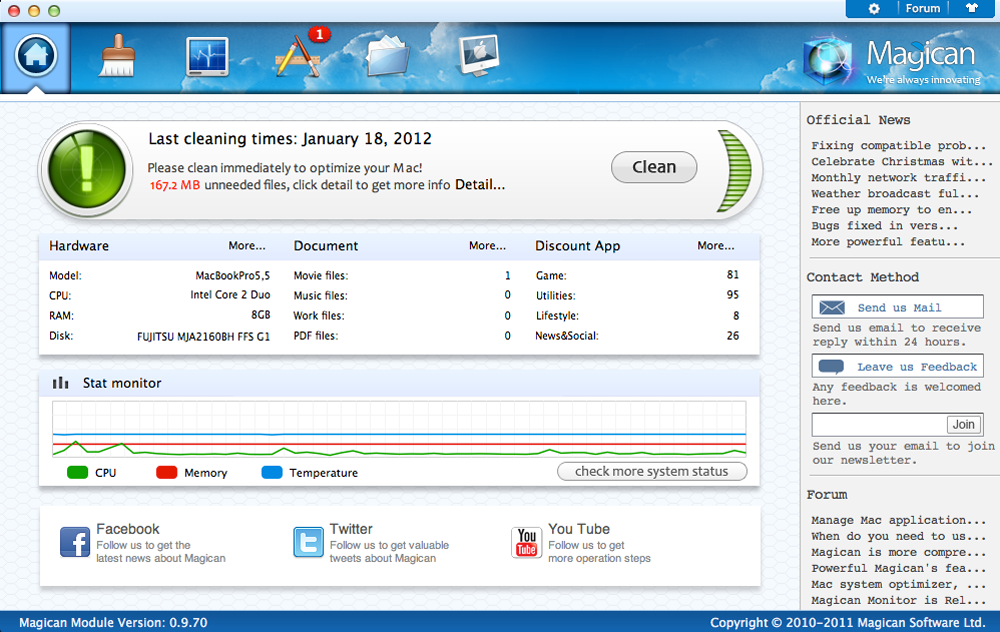Click the Music files row
1000x632 pixels.
402,295
